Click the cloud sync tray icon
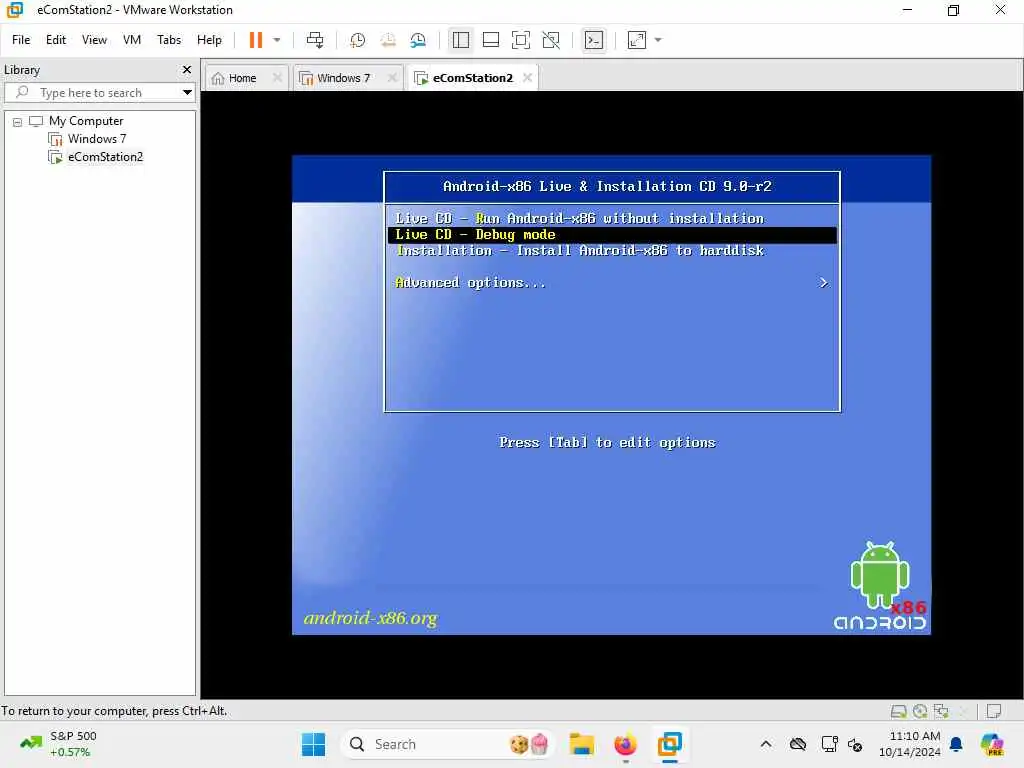1024x768 pixels. [798, 744]
